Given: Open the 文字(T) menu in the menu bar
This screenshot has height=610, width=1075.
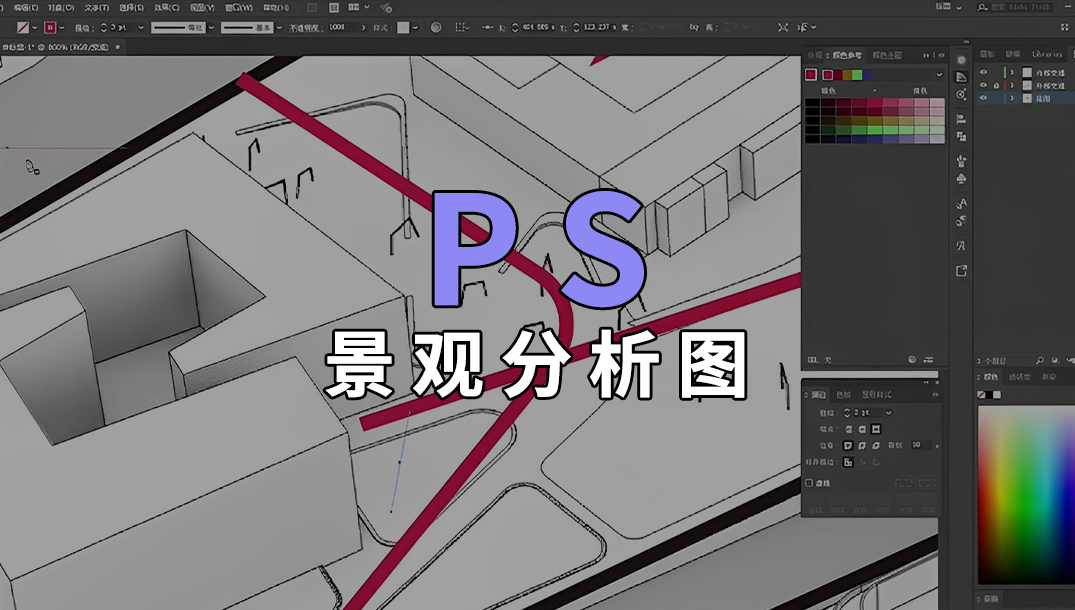Looking at the screenshot, I should pos(96,7).
